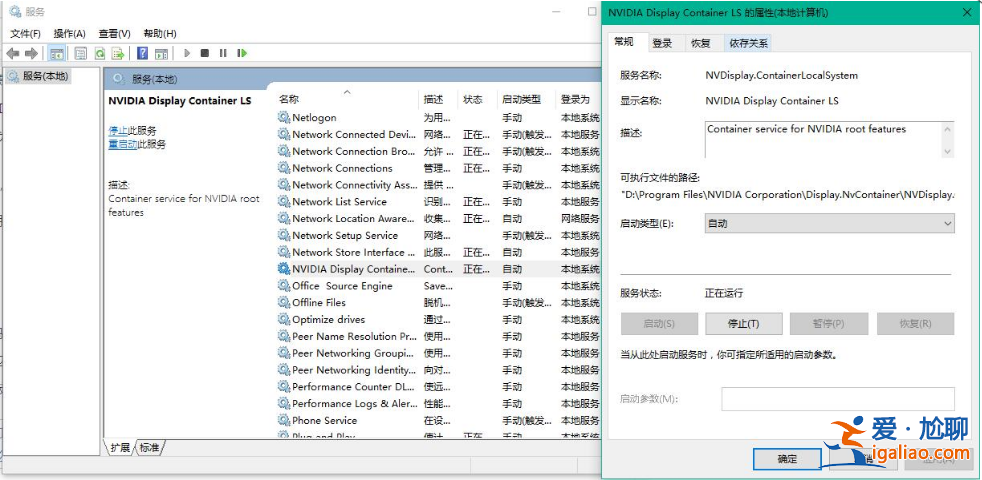This screenshot has height=480, width=982.
Task: Click the 恢复(R) button
Action: click(x=916, y=324)
